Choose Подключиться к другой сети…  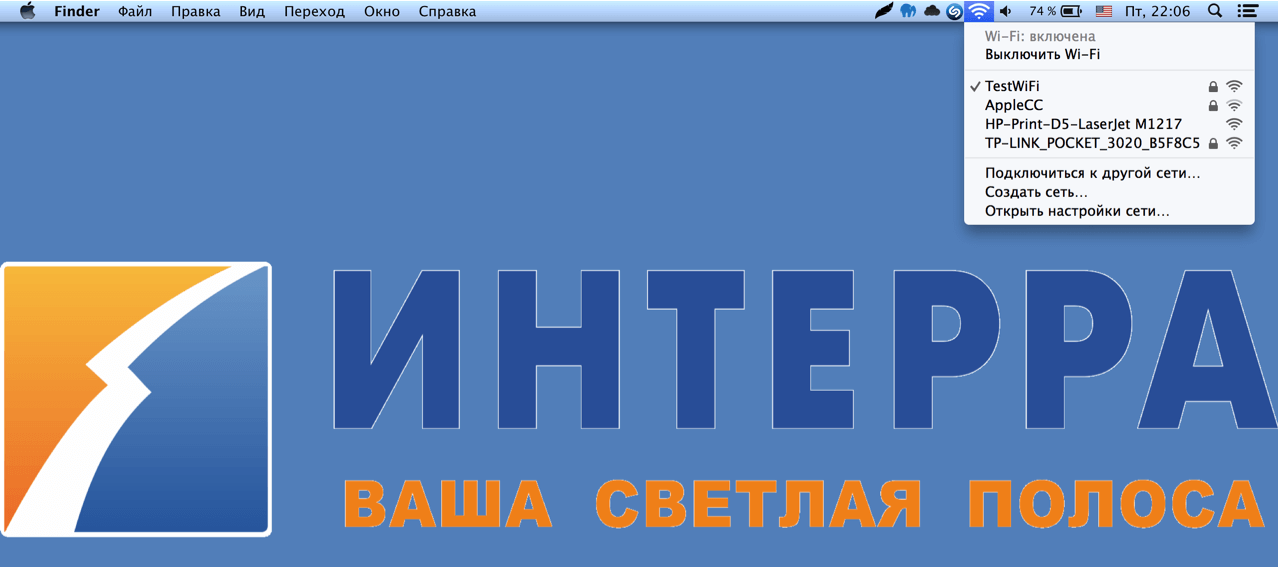tap(1092, 173)
